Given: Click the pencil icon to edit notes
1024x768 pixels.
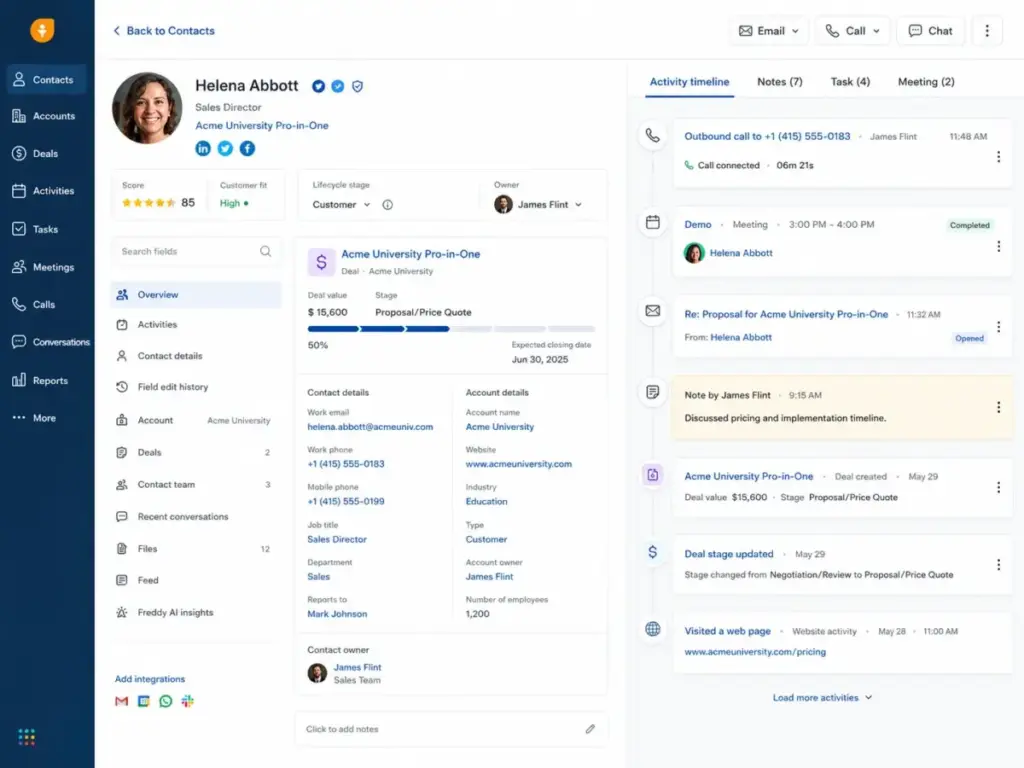Looking at the screenshot, I should (590, 729).
